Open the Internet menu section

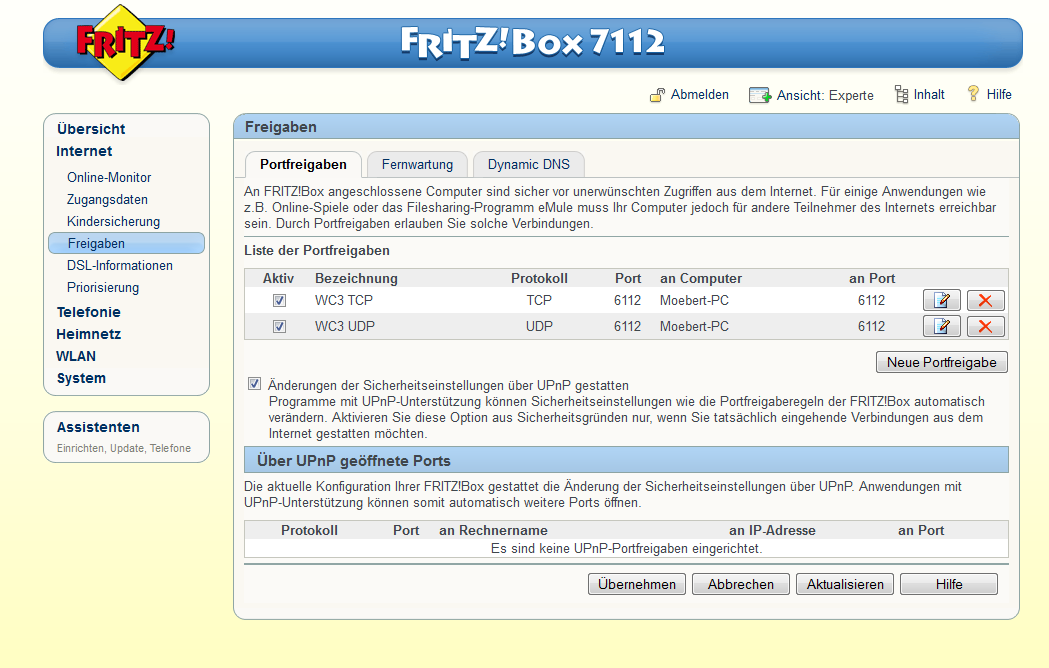(x=84, y=151)
